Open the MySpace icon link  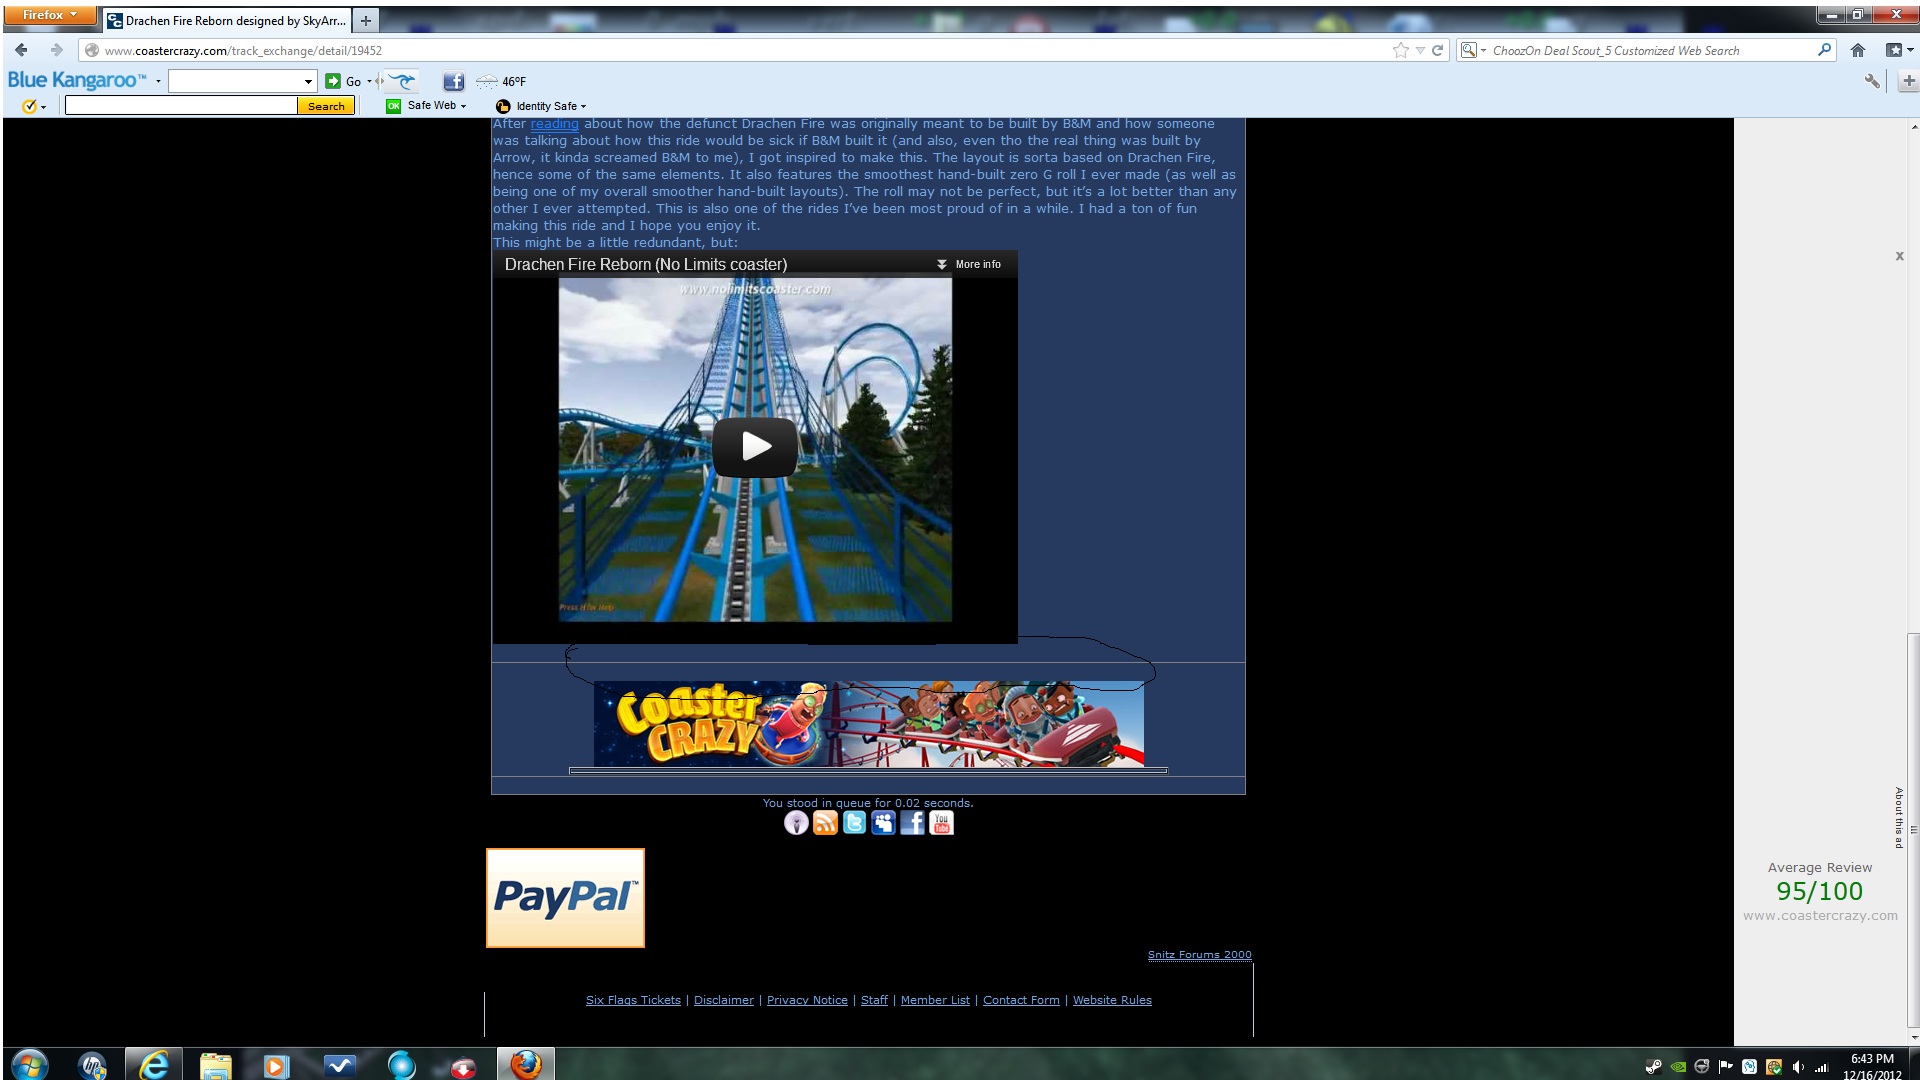pyautogui.click(x=883, y=823)
